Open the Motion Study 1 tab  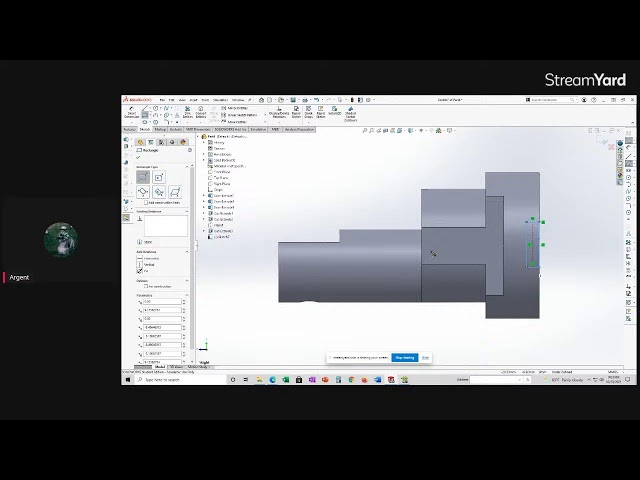(x=198, y=367)
